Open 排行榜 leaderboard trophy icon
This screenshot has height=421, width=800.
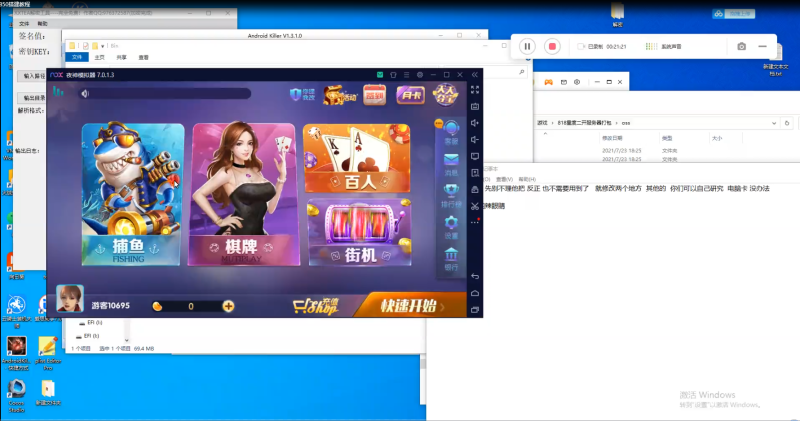pyautogui.click(x=451, y=196)
